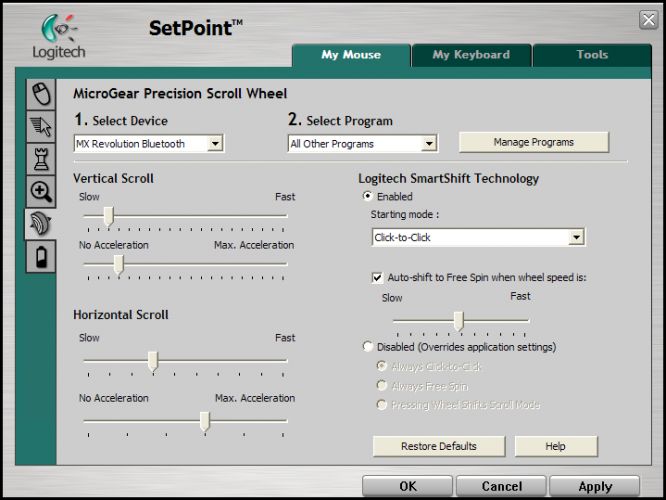Click the MicroGear Precision Scroll Wheel heading
Screen dimensions: 666x500
(180, 93)
